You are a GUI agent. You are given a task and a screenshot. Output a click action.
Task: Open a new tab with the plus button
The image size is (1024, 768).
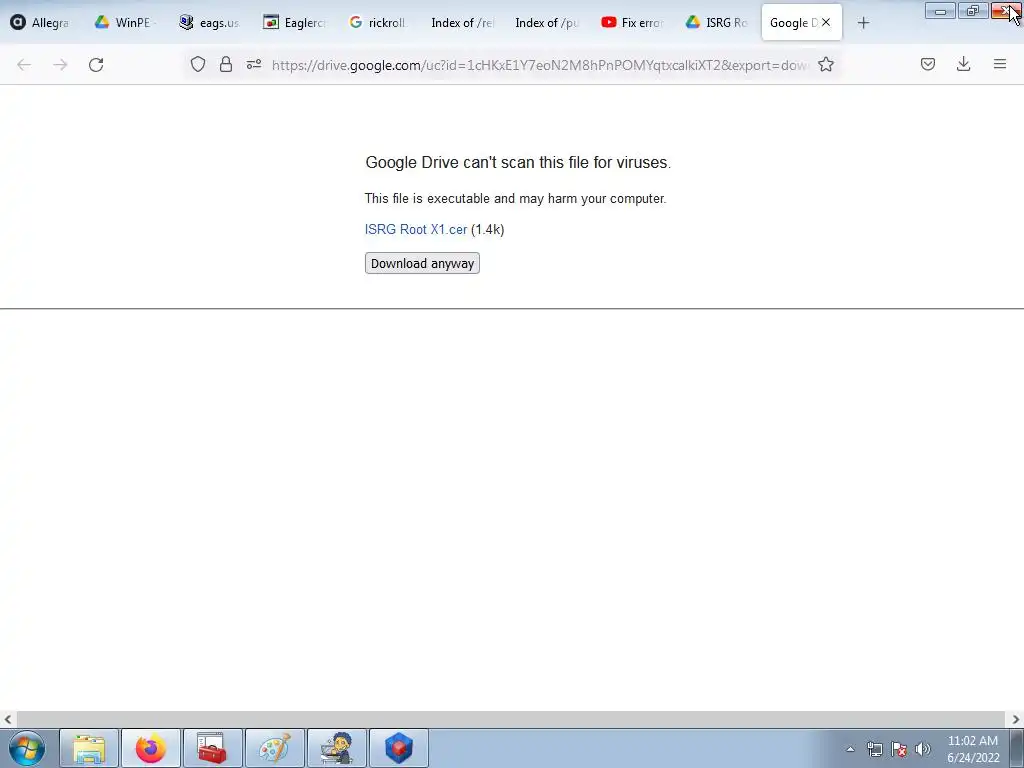863,23
